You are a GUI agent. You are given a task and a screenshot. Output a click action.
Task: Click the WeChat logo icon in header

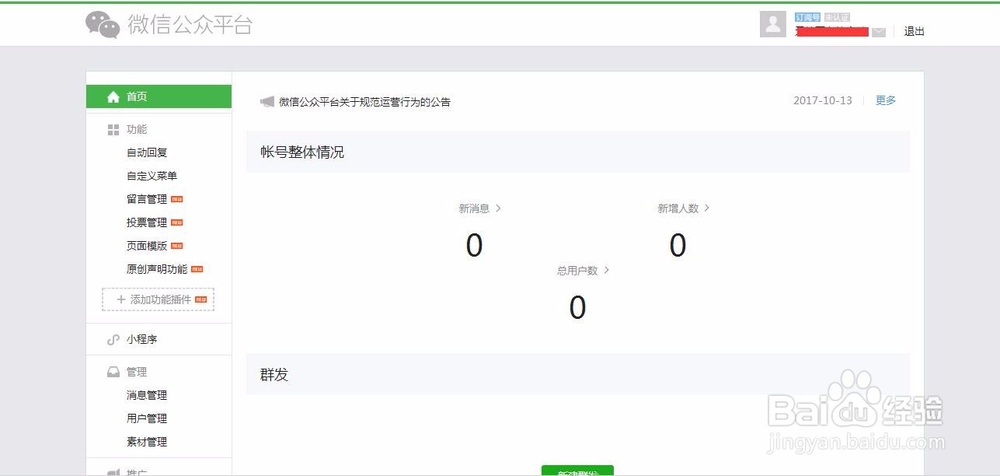click(103, 24)
